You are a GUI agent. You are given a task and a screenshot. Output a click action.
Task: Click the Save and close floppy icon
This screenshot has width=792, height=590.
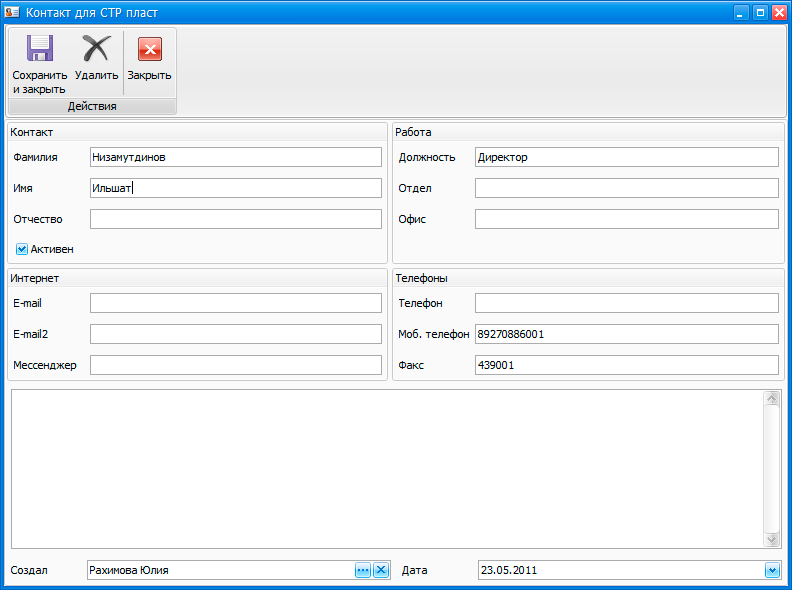click(40, 50)
